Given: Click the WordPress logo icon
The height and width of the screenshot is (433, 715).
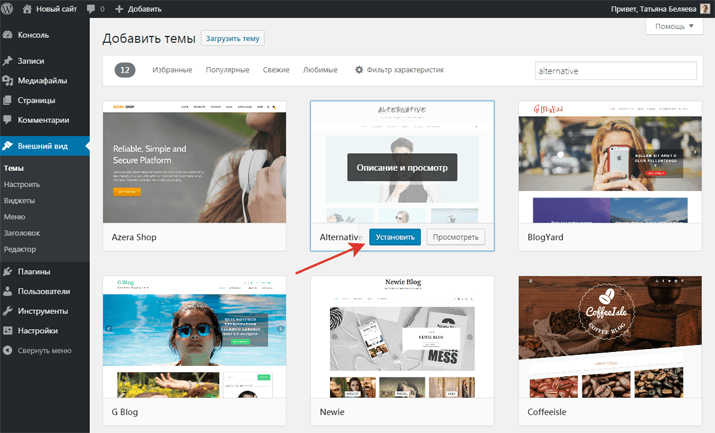Looking at the screenshot, I should (x=7, y=9).
